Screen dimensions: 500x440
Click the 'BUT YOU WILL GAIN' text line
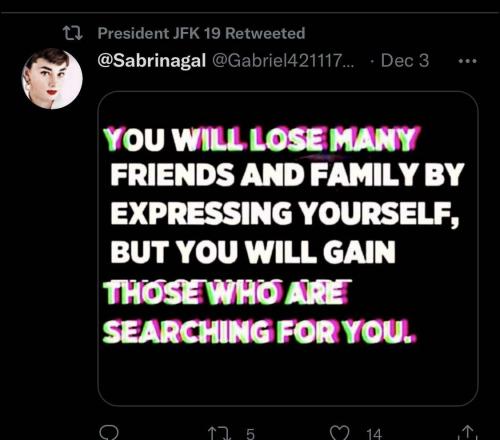[x=253, y=252]
